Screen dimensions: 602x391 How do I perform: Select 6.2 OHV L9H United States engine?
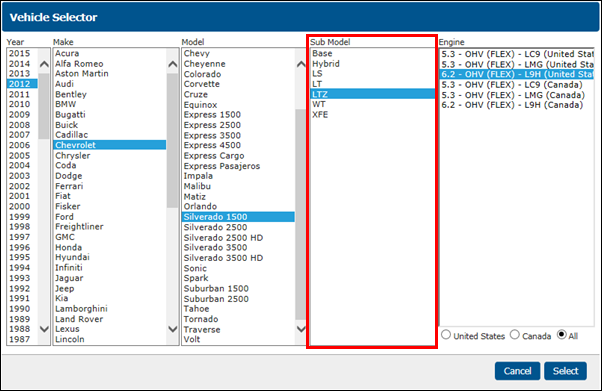click(517, 74)
